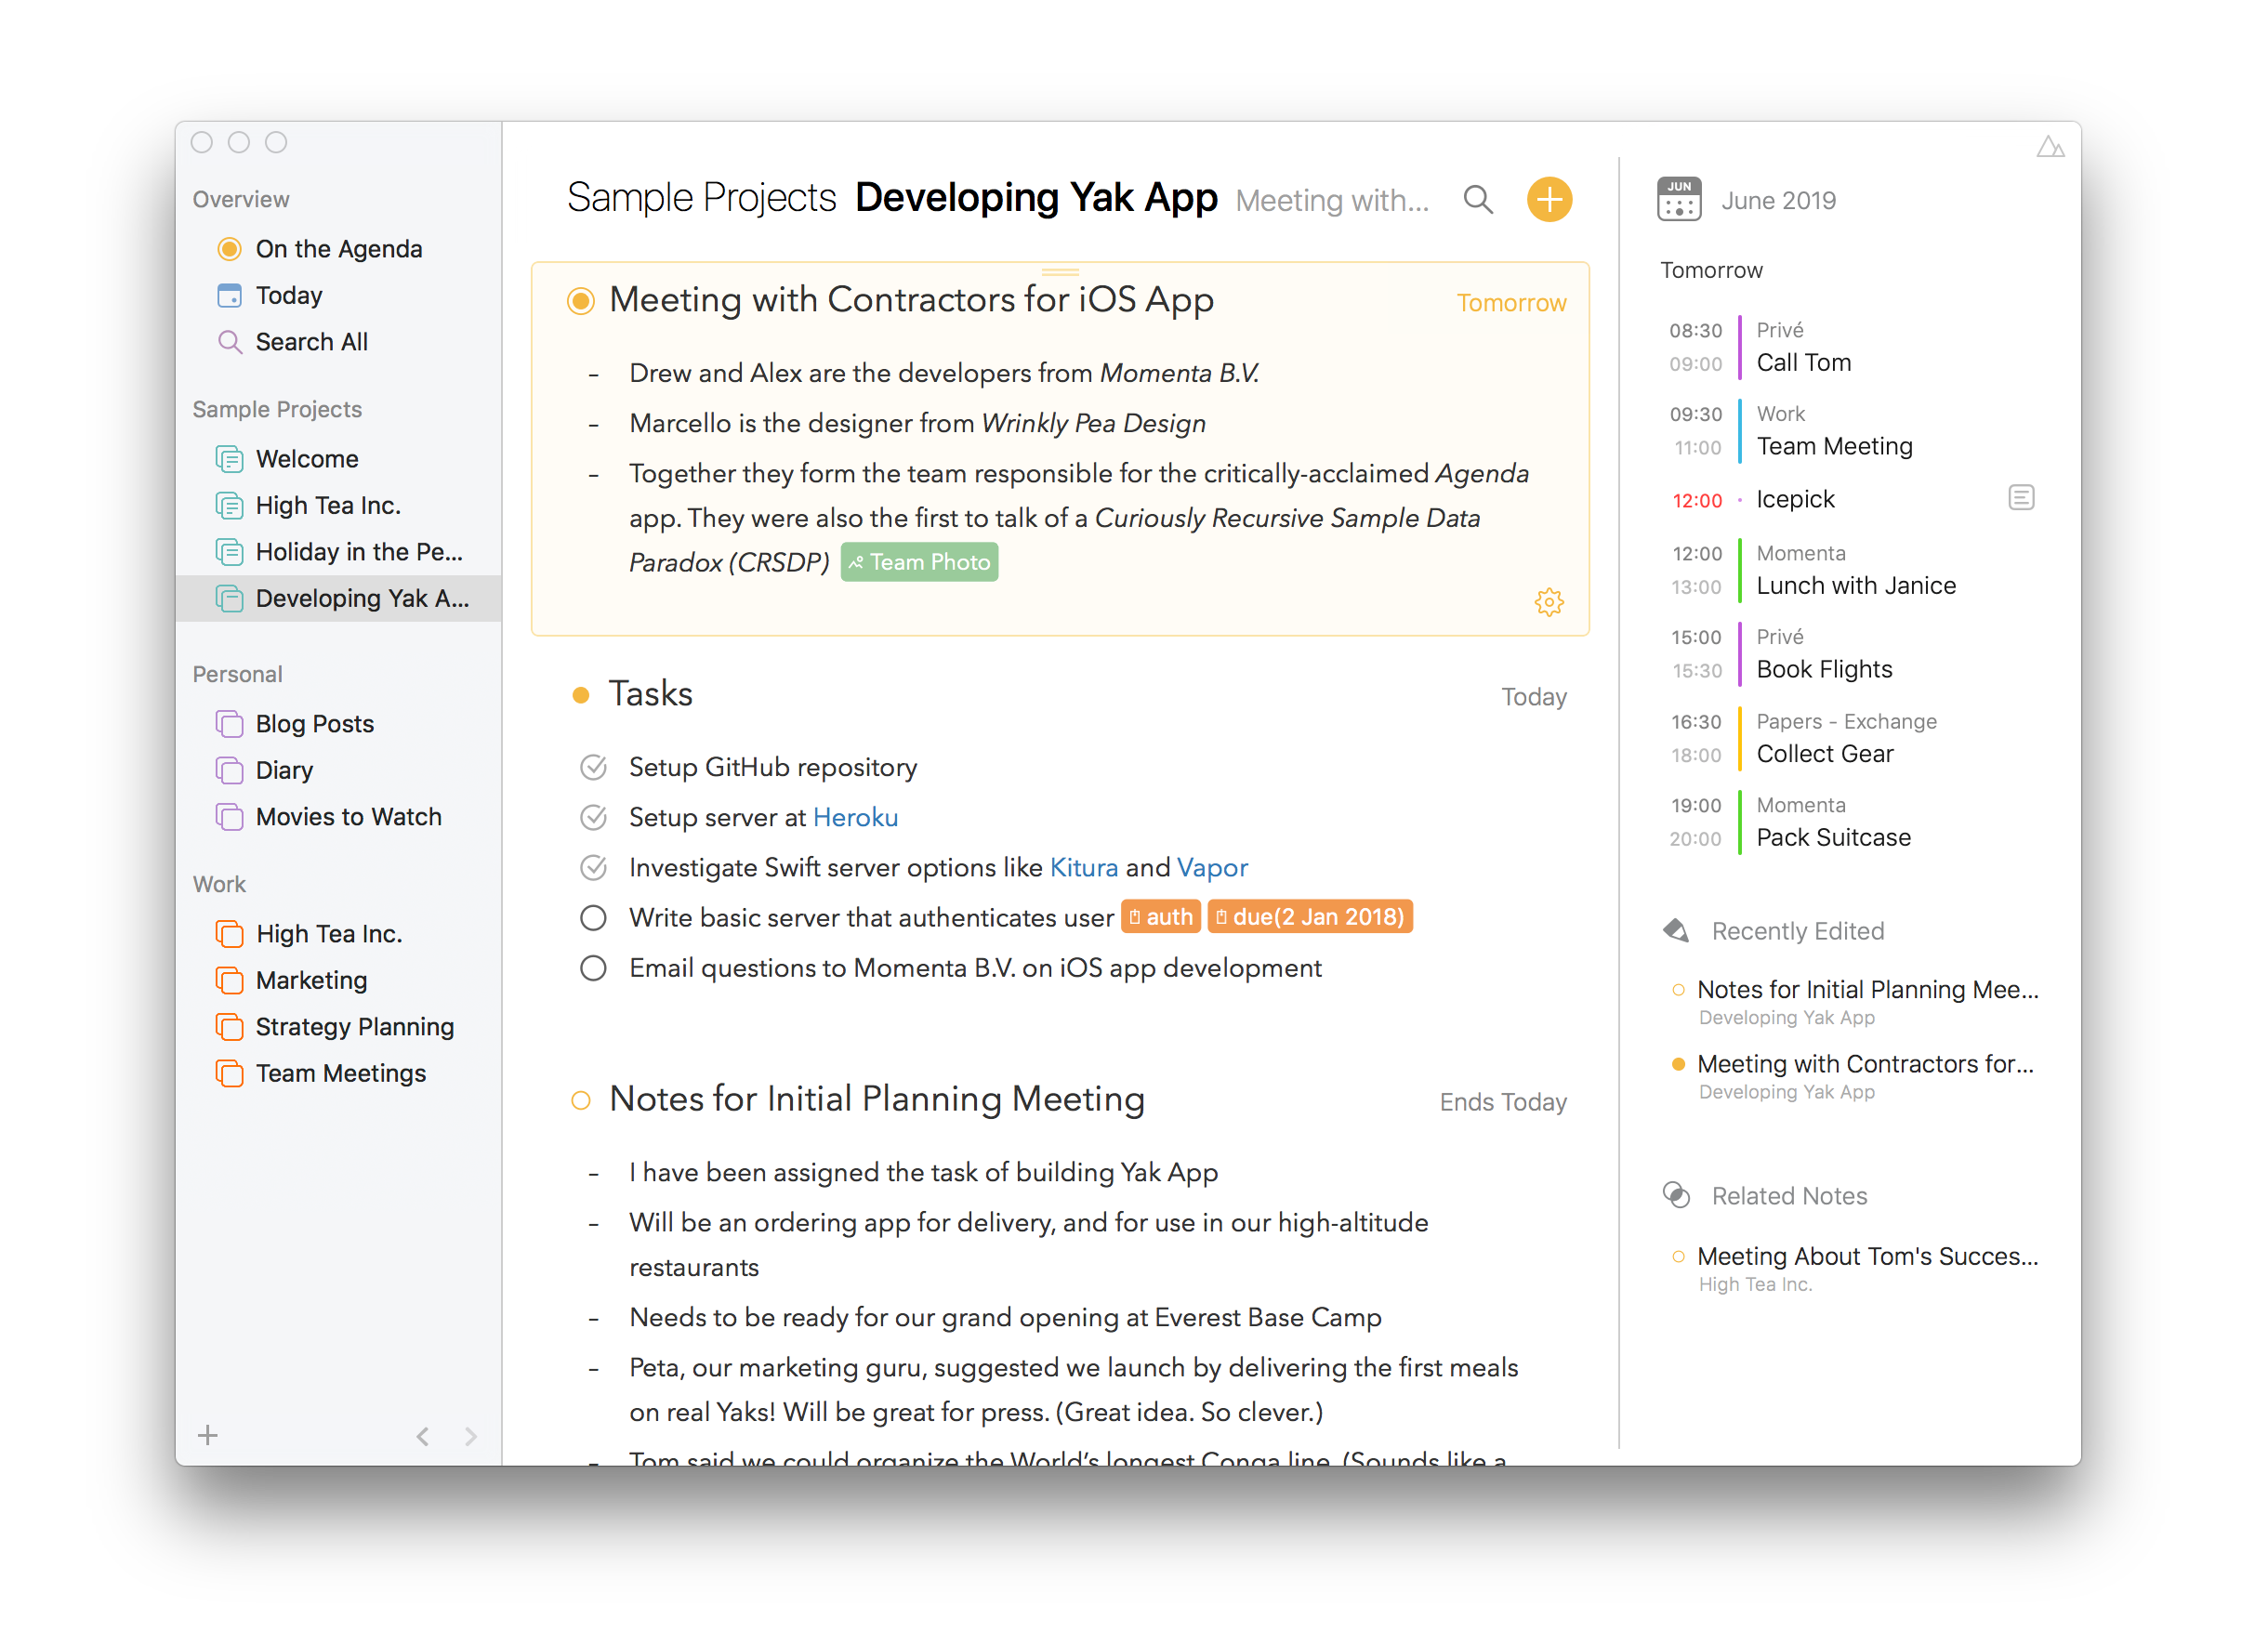
Task: Open Holiday in the Pe... project
Action: (338, 552)
